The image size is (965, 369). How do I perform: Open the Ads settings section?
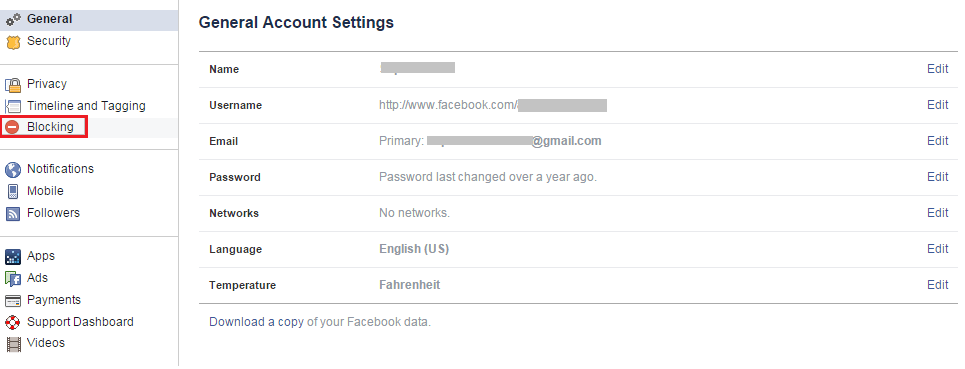37,278
